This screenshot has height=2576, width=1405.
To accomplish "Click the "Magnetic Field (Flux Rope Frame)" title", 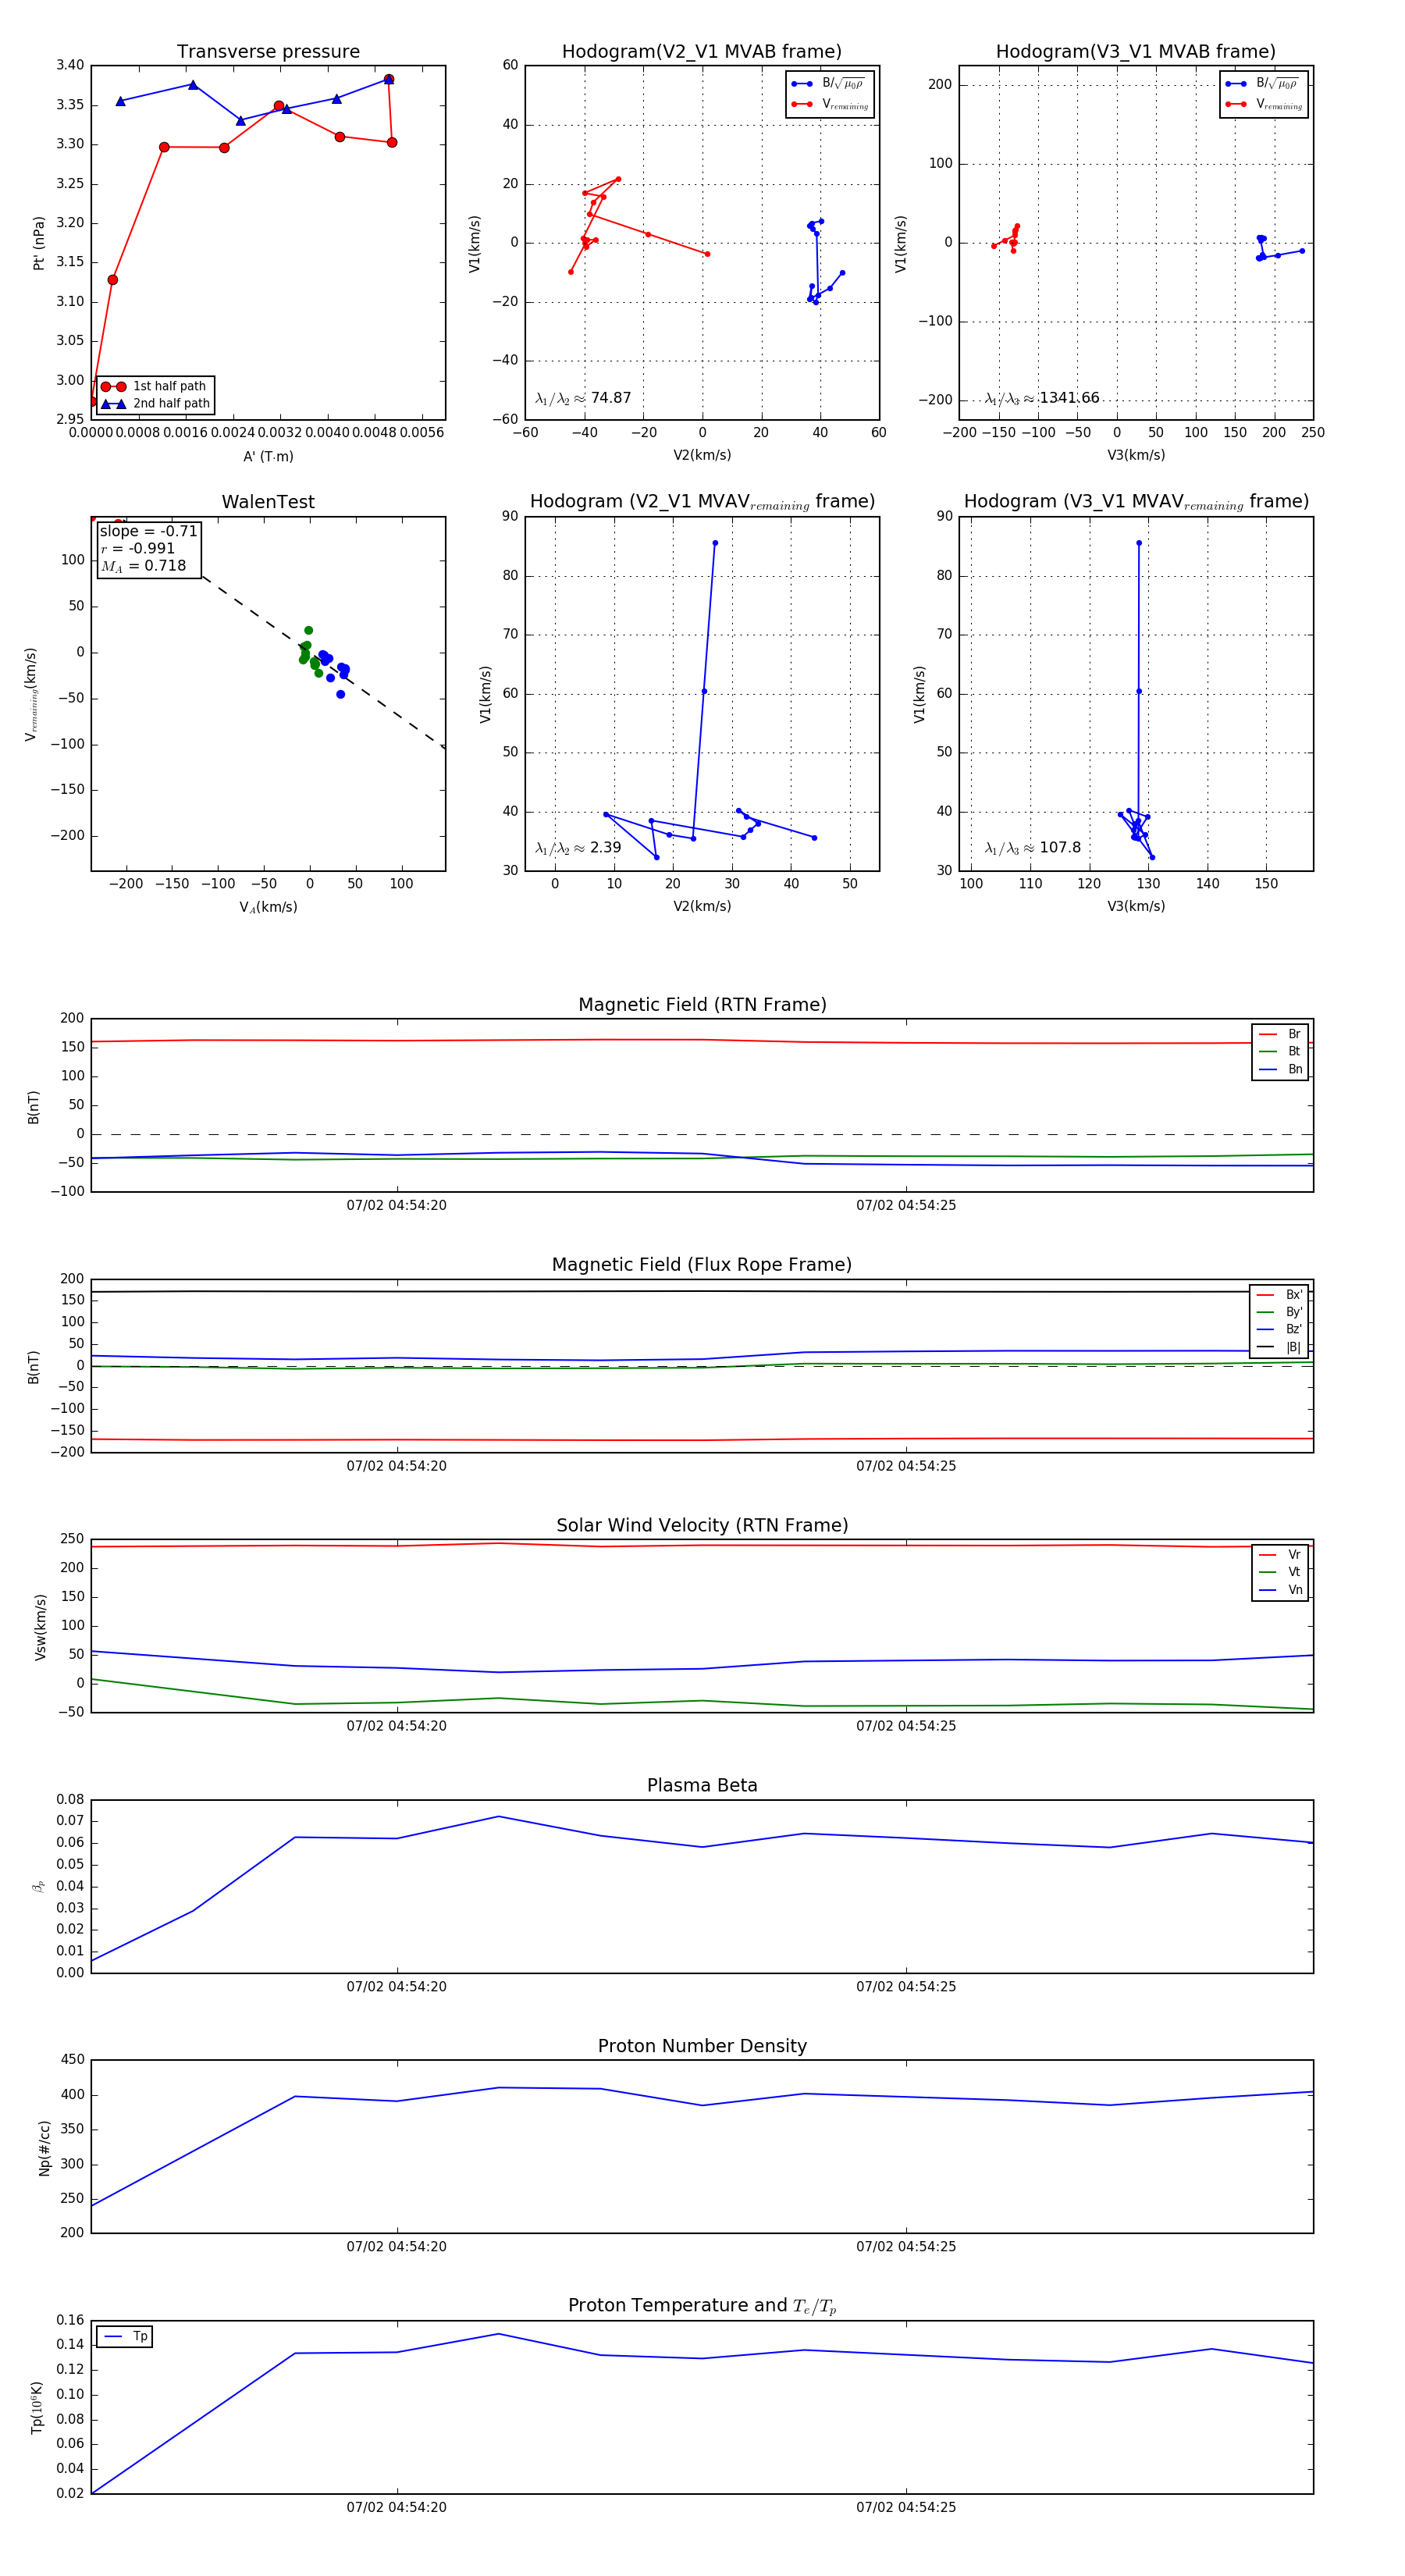I will click(702, 1265).
